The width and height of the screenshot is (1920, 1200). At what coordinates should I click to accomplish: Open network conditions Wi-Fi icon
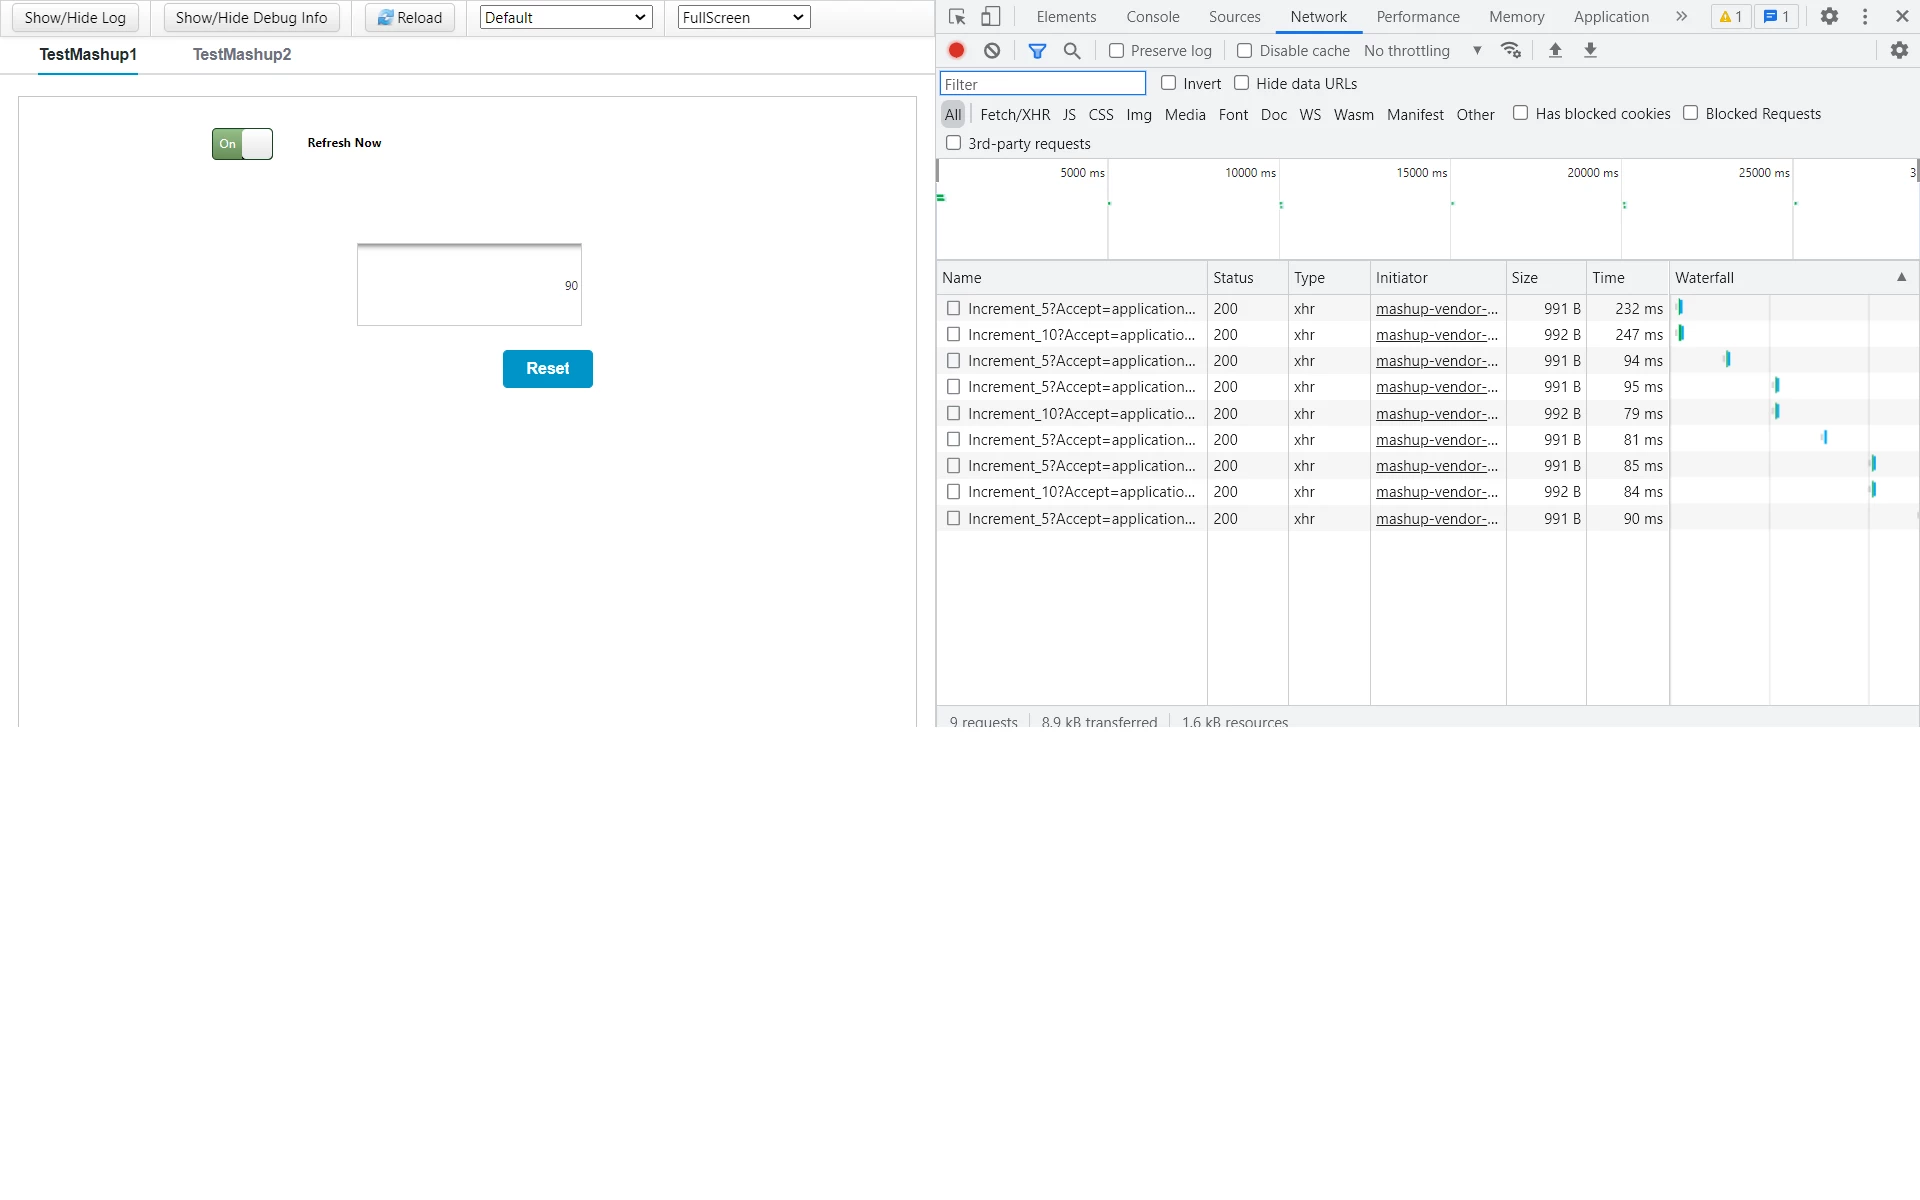pos(1511,50)
